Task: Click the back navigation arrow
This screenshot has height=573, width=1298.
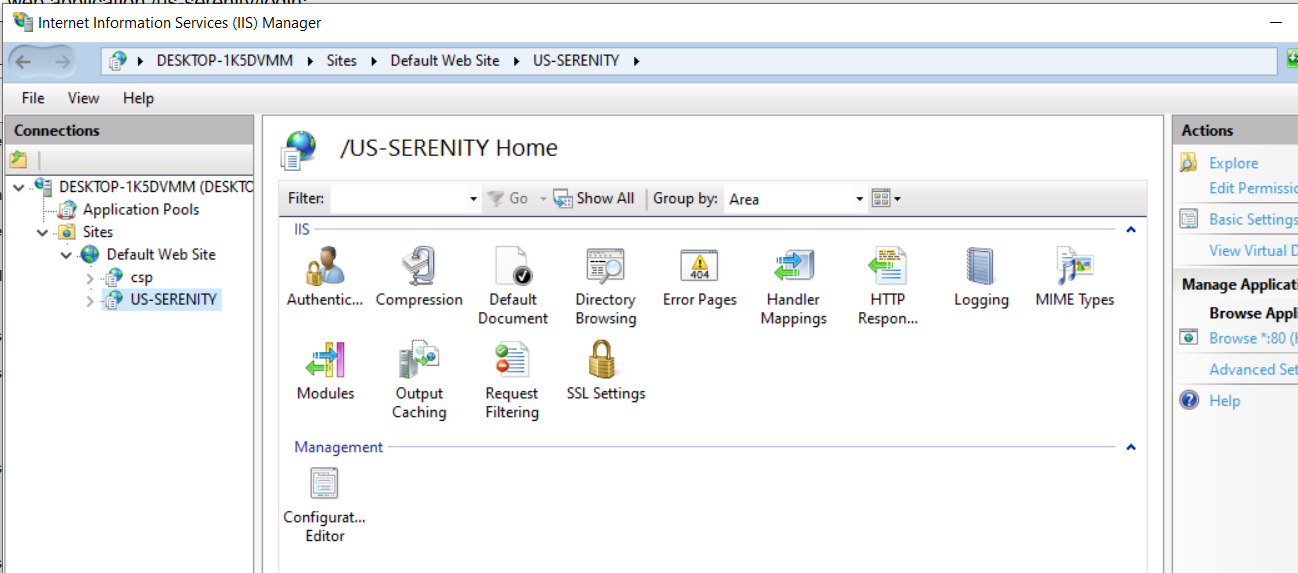Action: coord(23,61)
